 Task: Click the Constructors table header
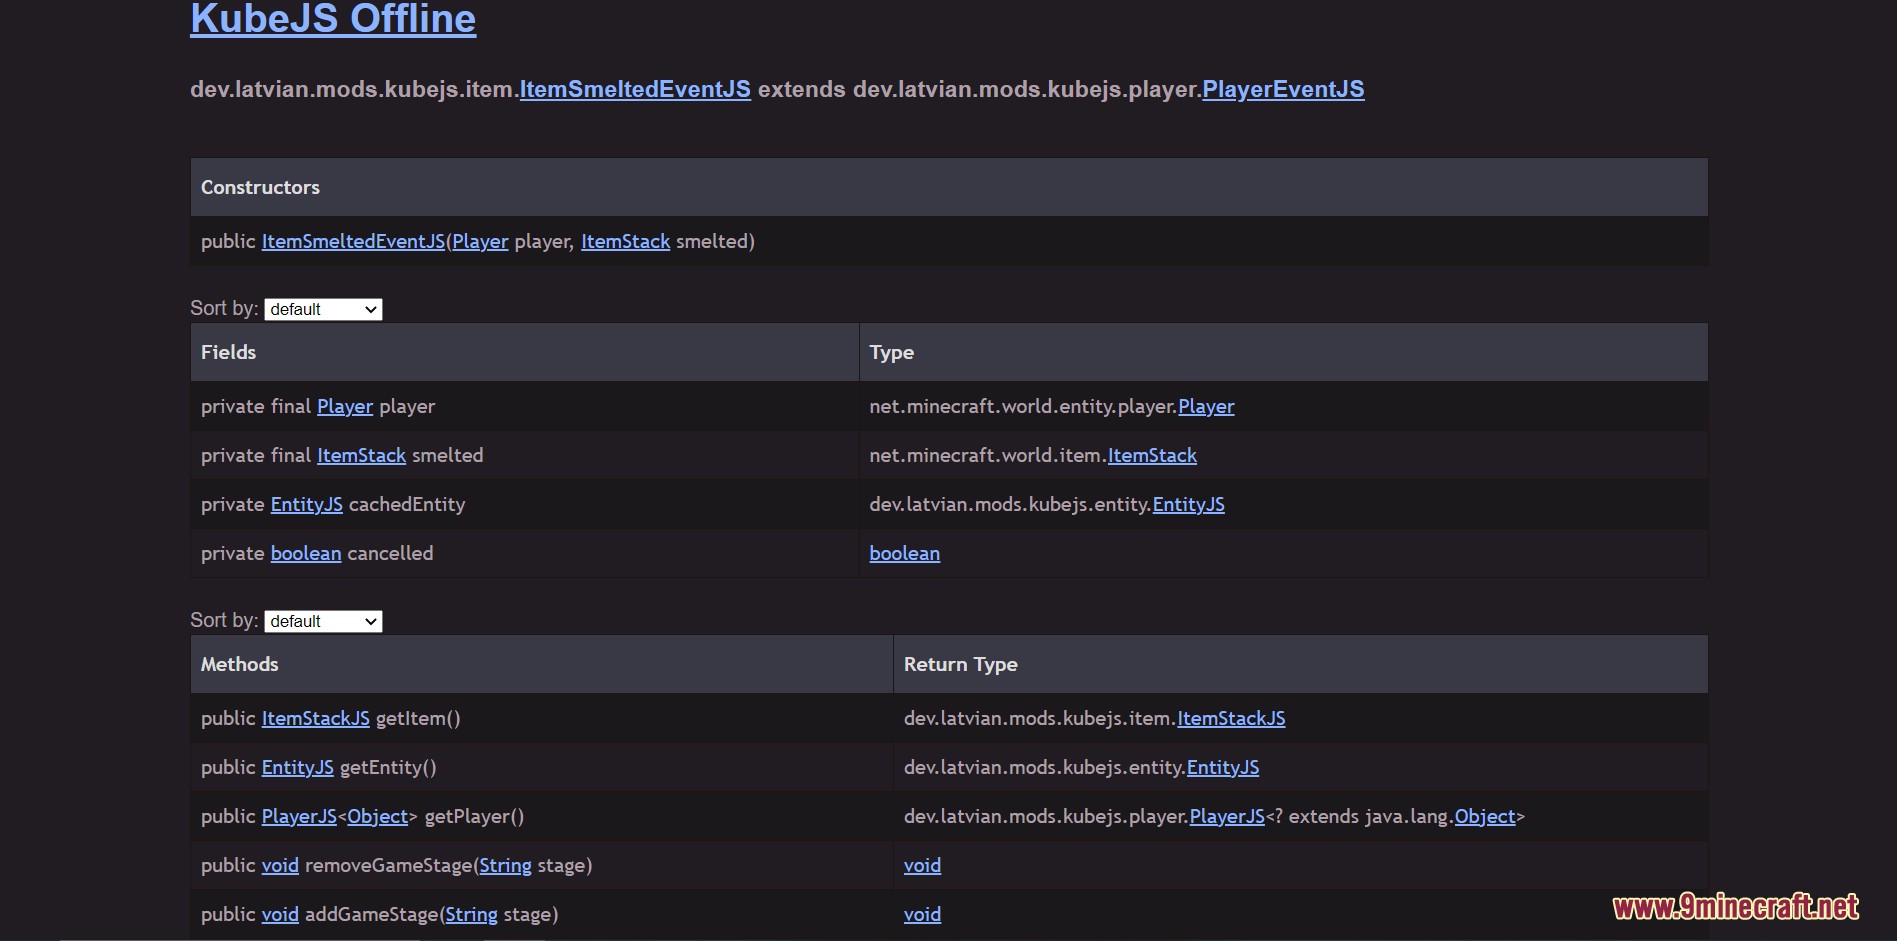(949, 187)
